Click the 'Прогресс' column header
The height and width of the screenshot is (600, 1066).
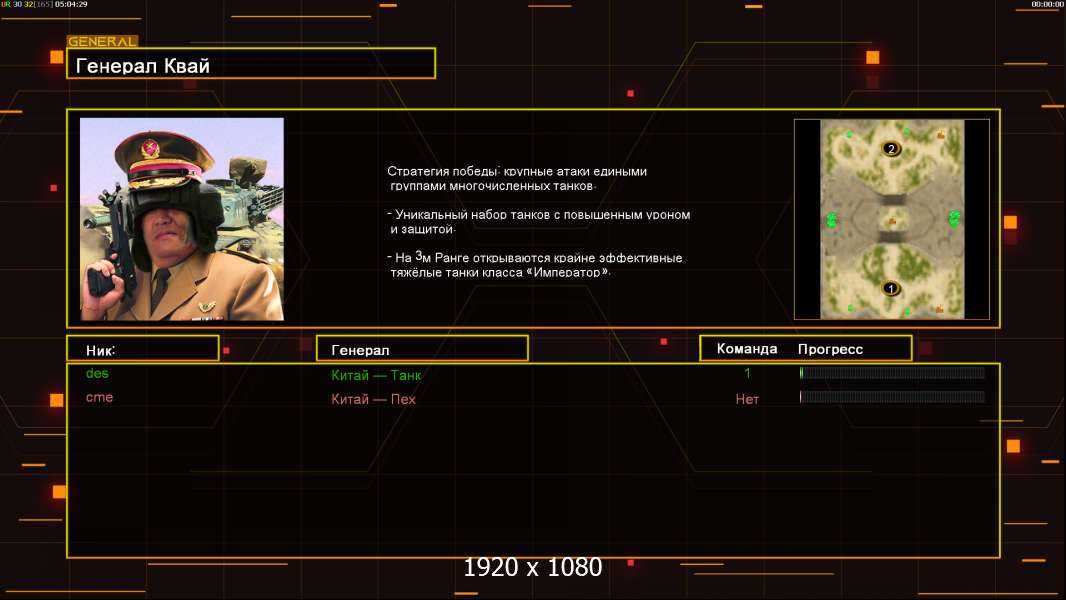[x=830, y=349]
